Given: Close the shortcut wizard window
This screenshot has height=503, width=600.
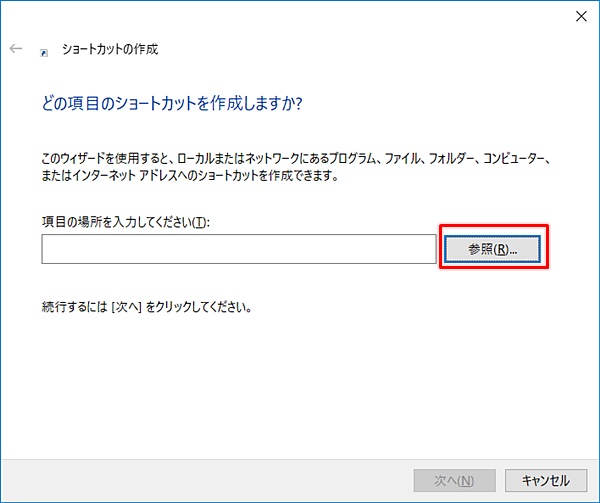Looking at the screenshot, I should [581, 16].
